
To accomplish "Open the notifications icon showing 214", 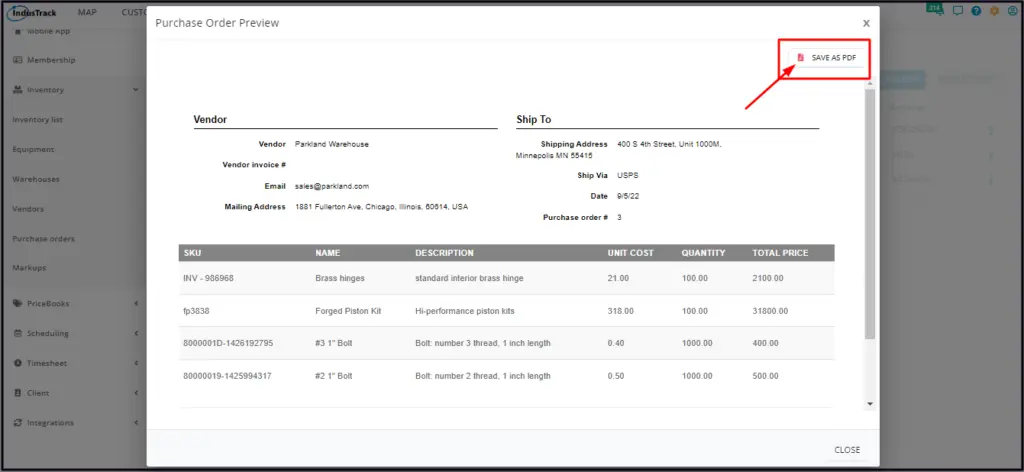I will point(935,9).
